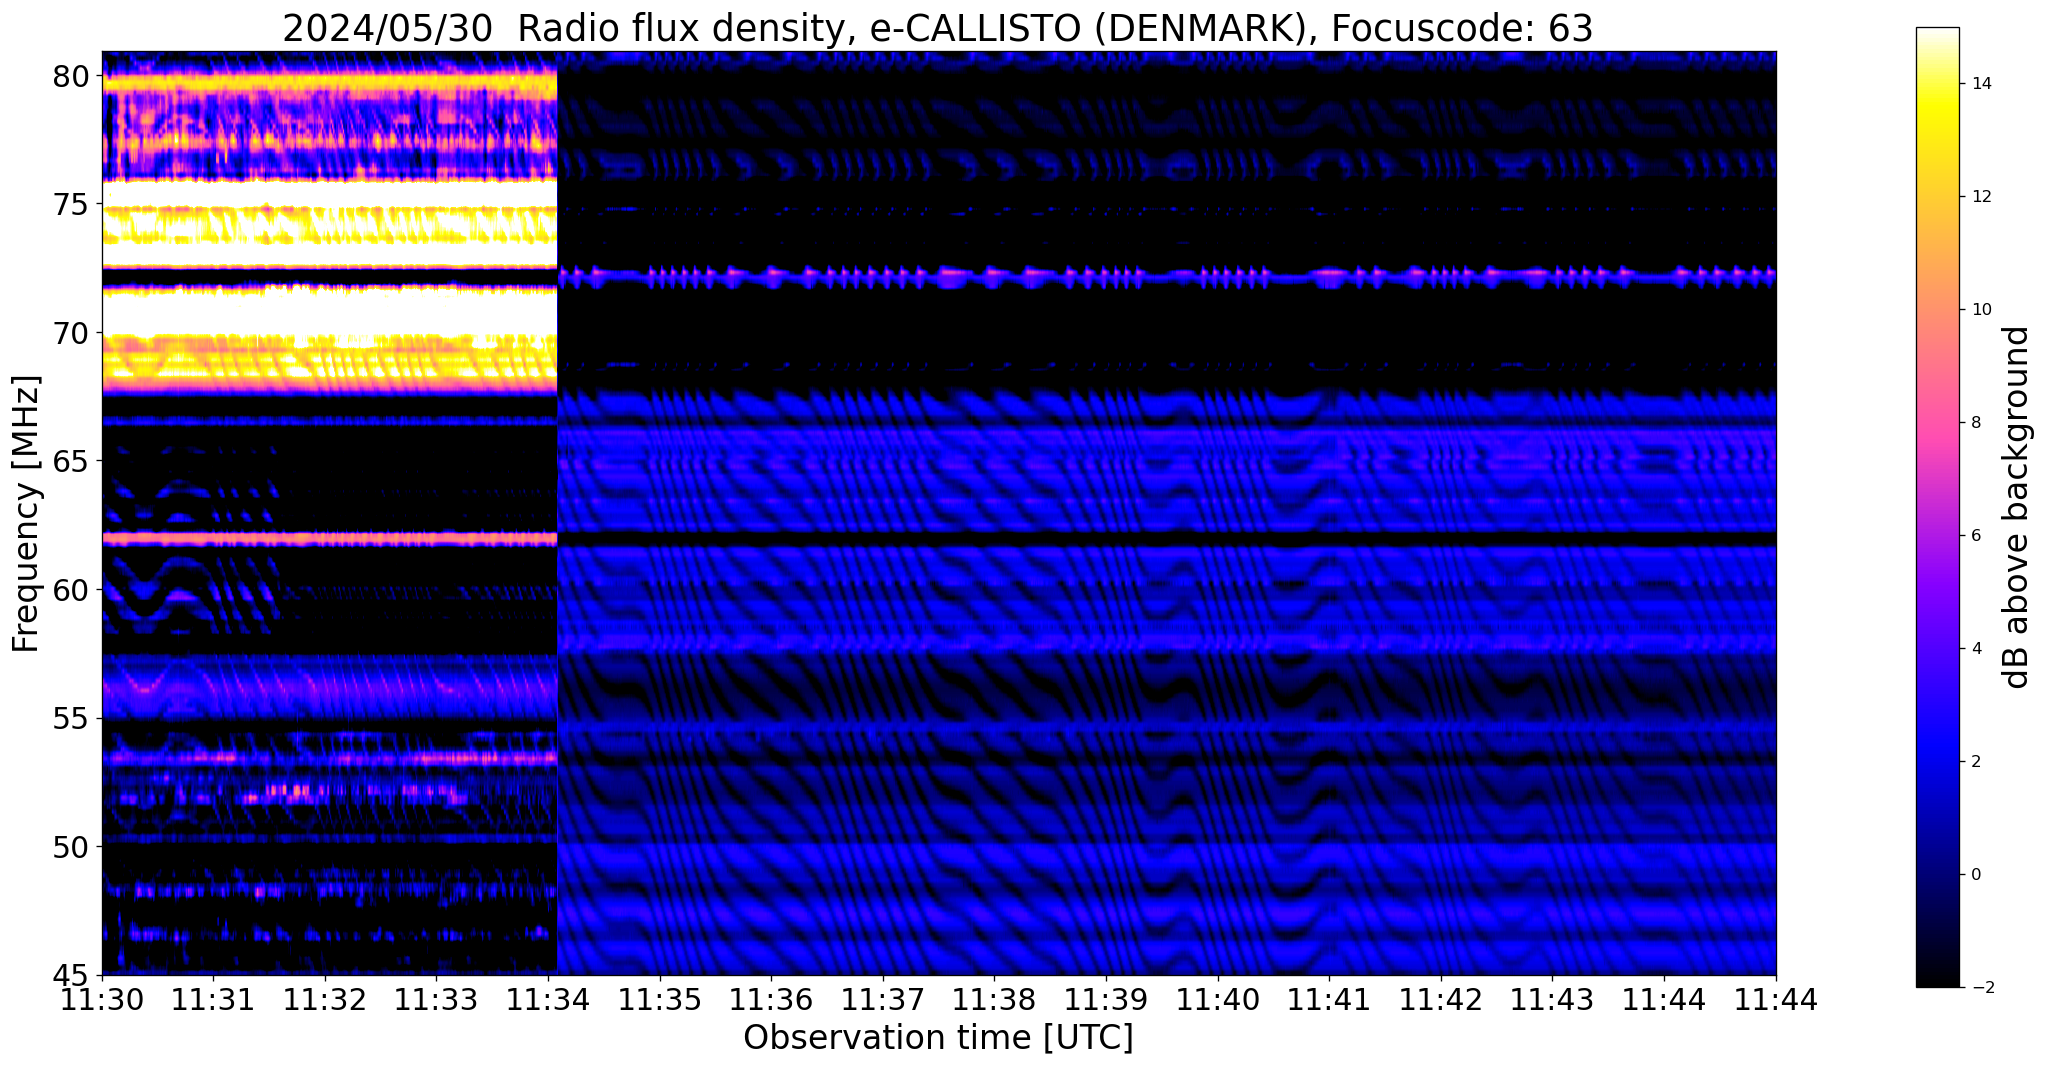Click the colorbar tick value 0

1974,875
